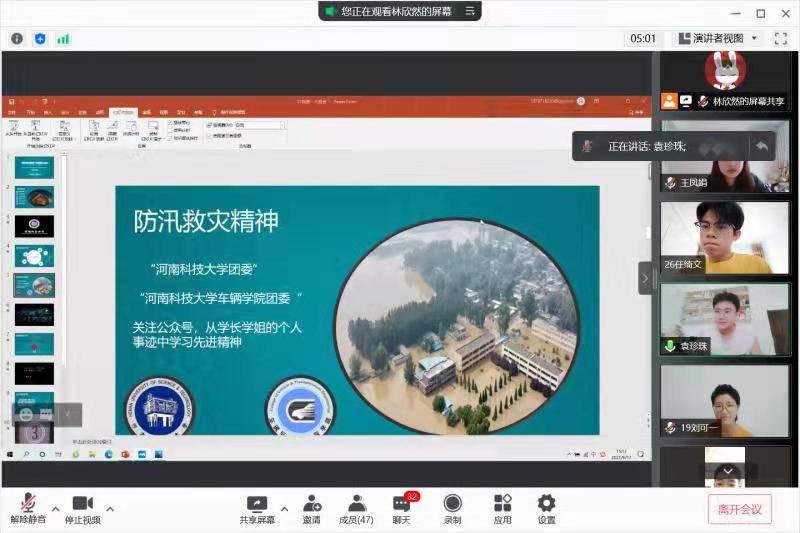Click the enter fullscreen icon at top-right

point(780,38)
